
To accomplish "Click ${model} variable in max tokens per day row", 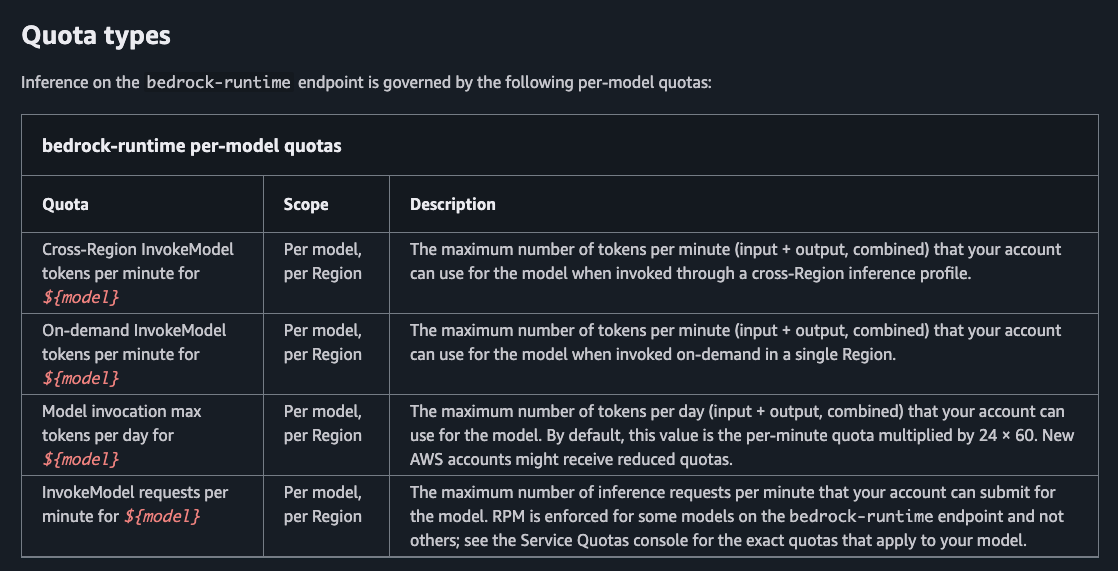I will point(81,459).
